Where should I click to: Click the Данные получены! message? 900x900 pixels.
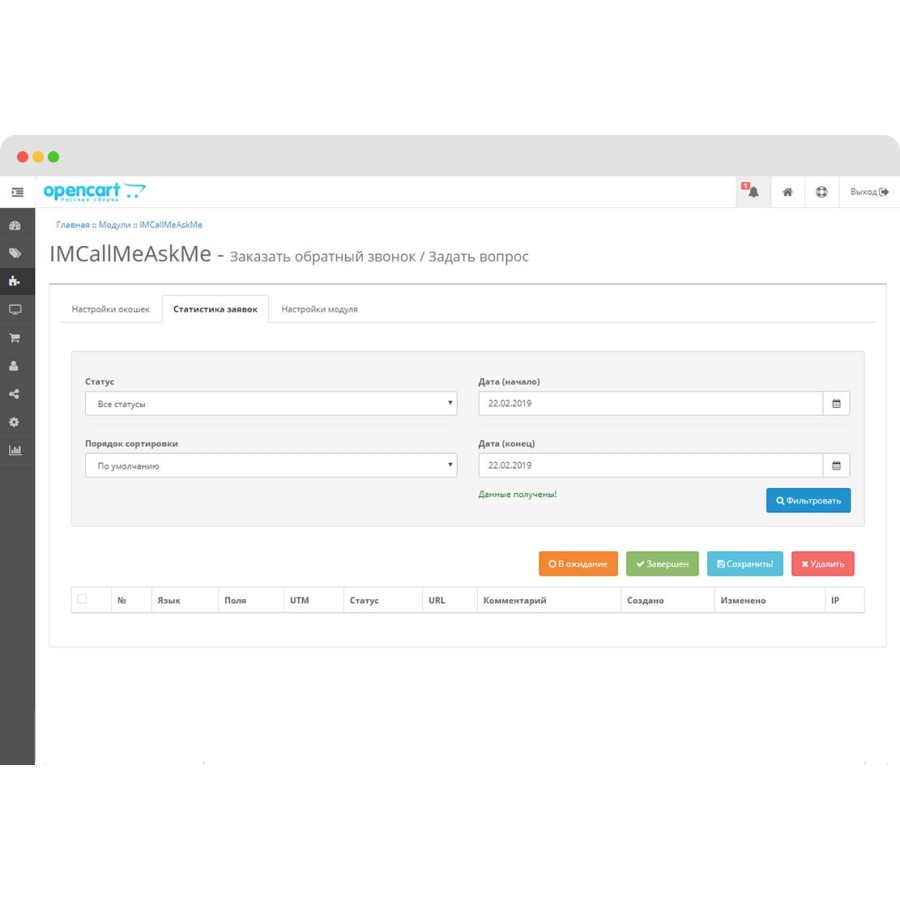(x=517, y=494)
